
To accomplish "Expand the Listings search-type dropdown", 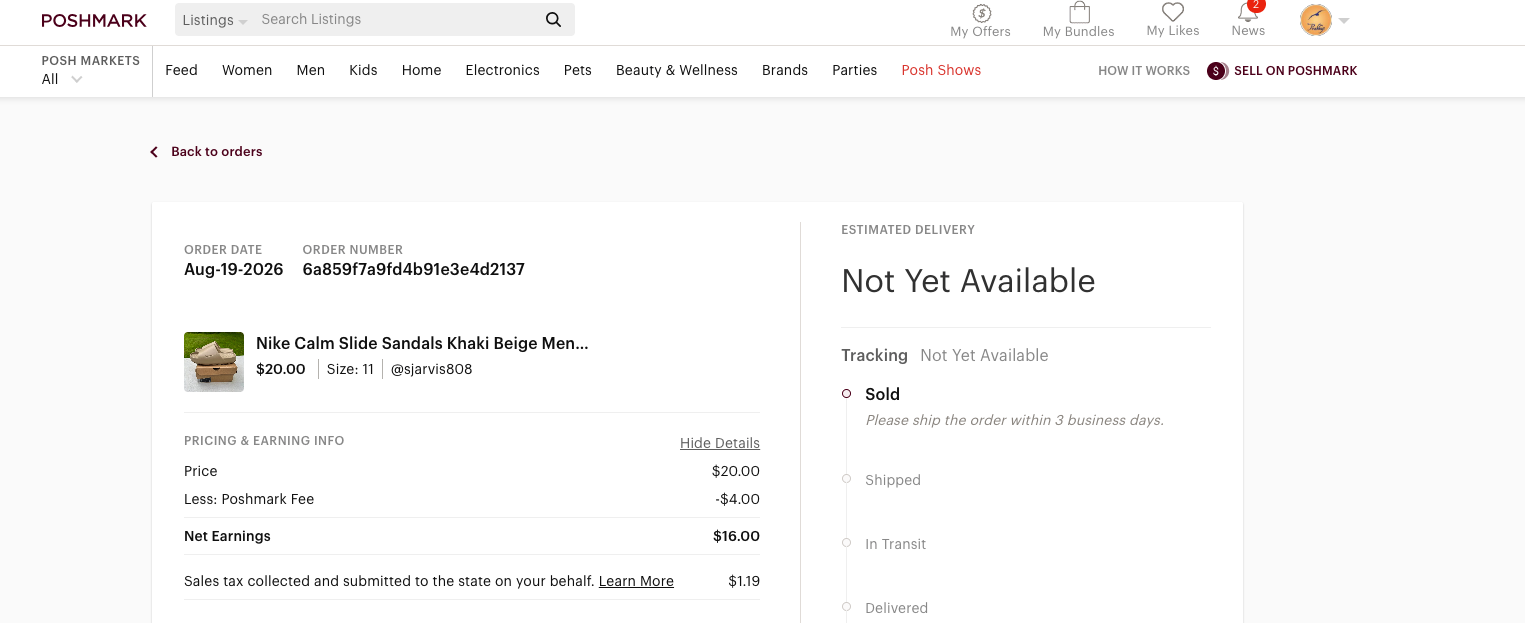I will pyautogui.click(x=214, y=20).
